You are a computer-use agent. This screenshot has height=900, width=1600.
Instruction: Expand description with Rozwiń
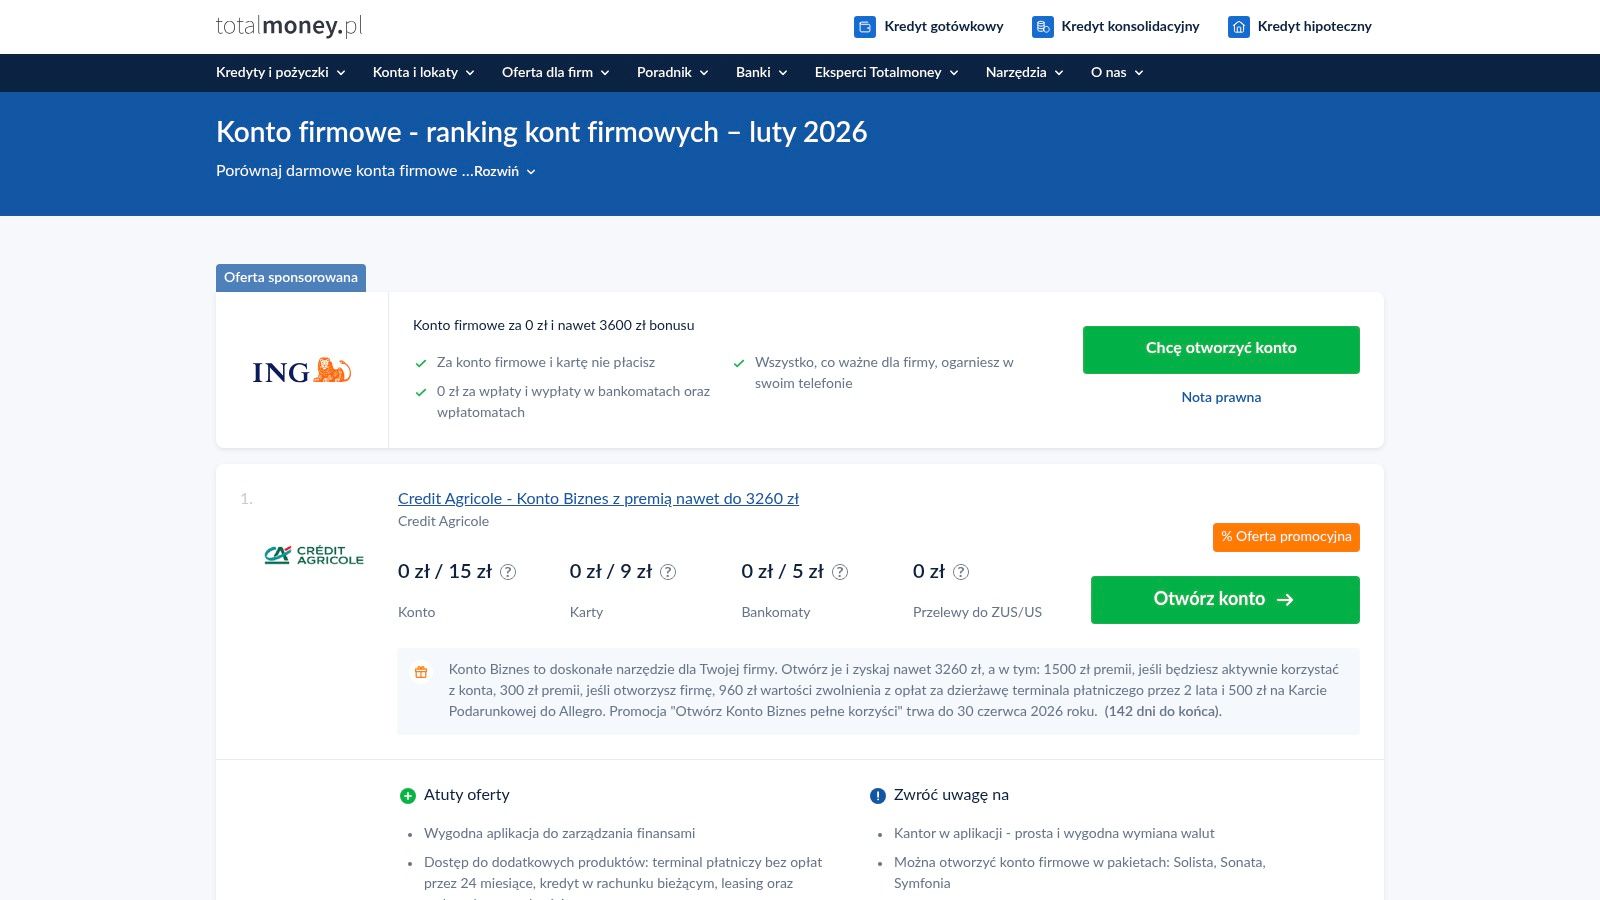(x=505, y=171)
